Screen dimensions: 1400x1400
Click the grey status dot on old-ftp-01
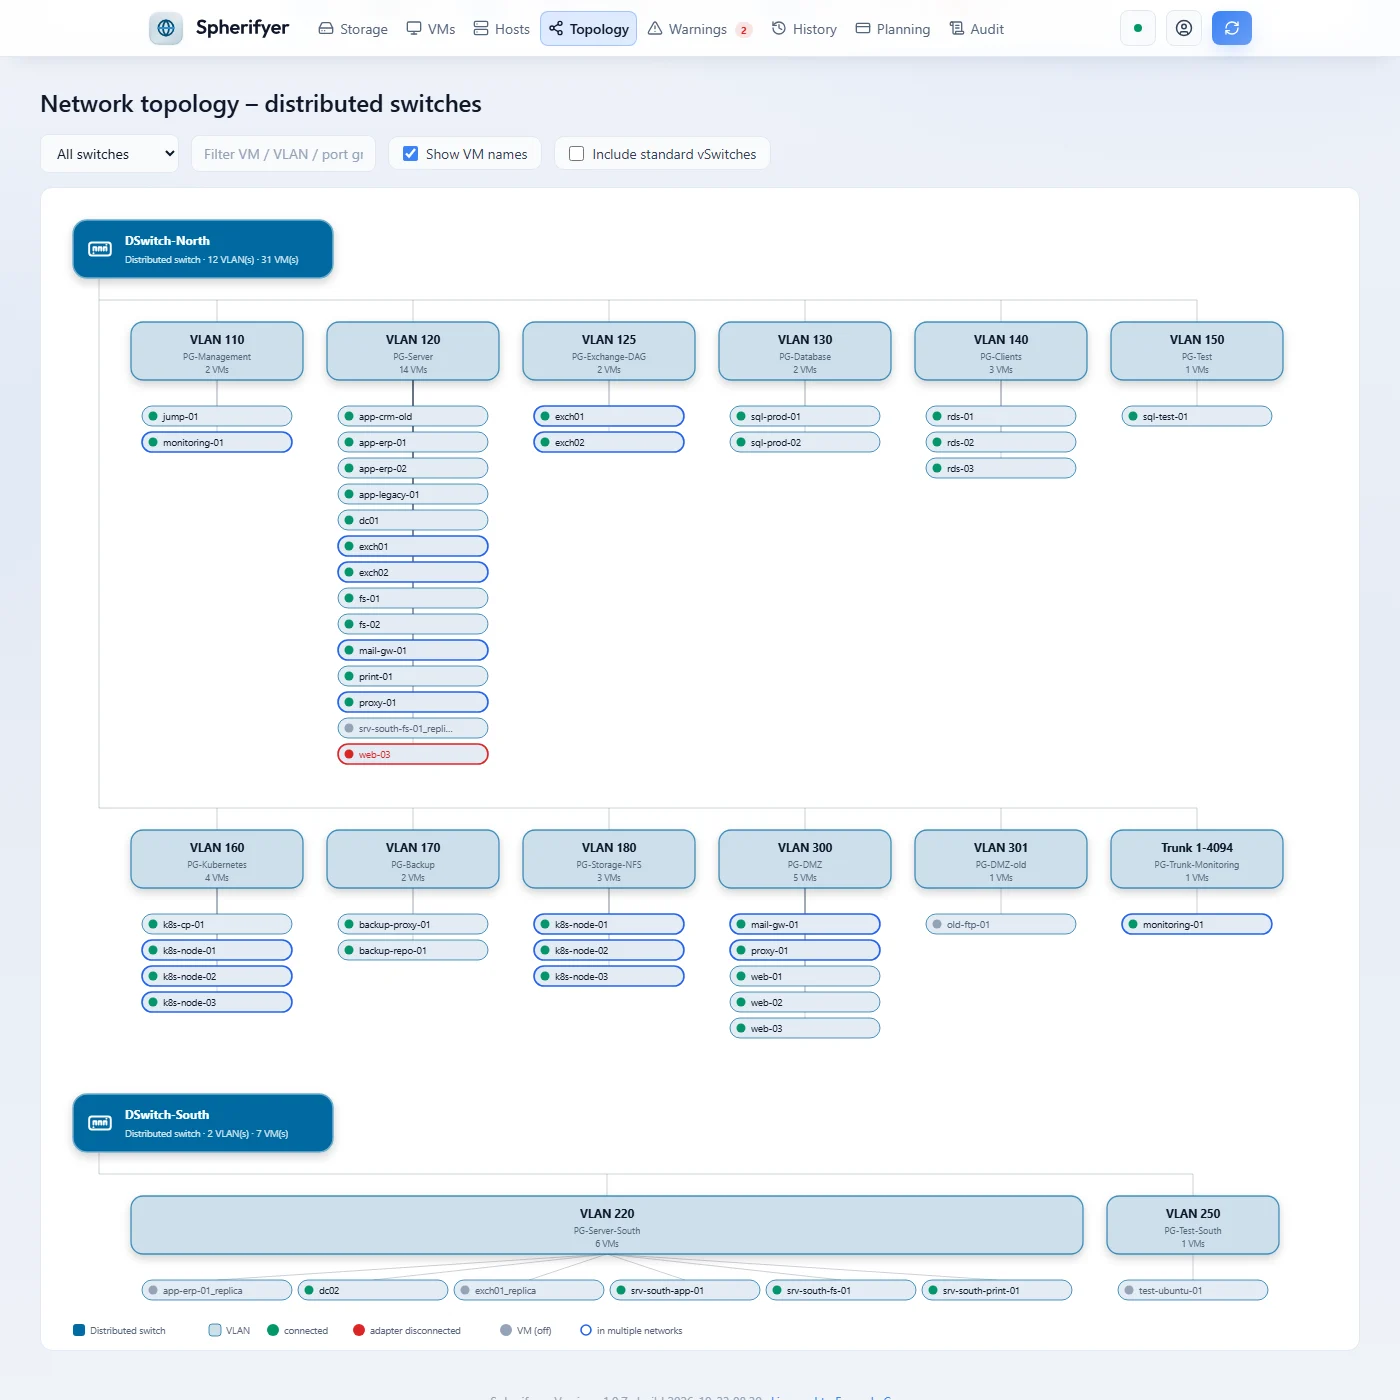937,924
